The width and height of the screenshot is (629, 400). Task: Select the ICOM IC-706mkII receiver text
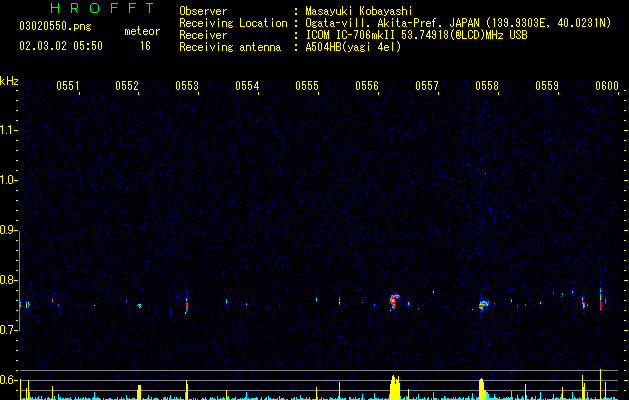coord(416,35)
